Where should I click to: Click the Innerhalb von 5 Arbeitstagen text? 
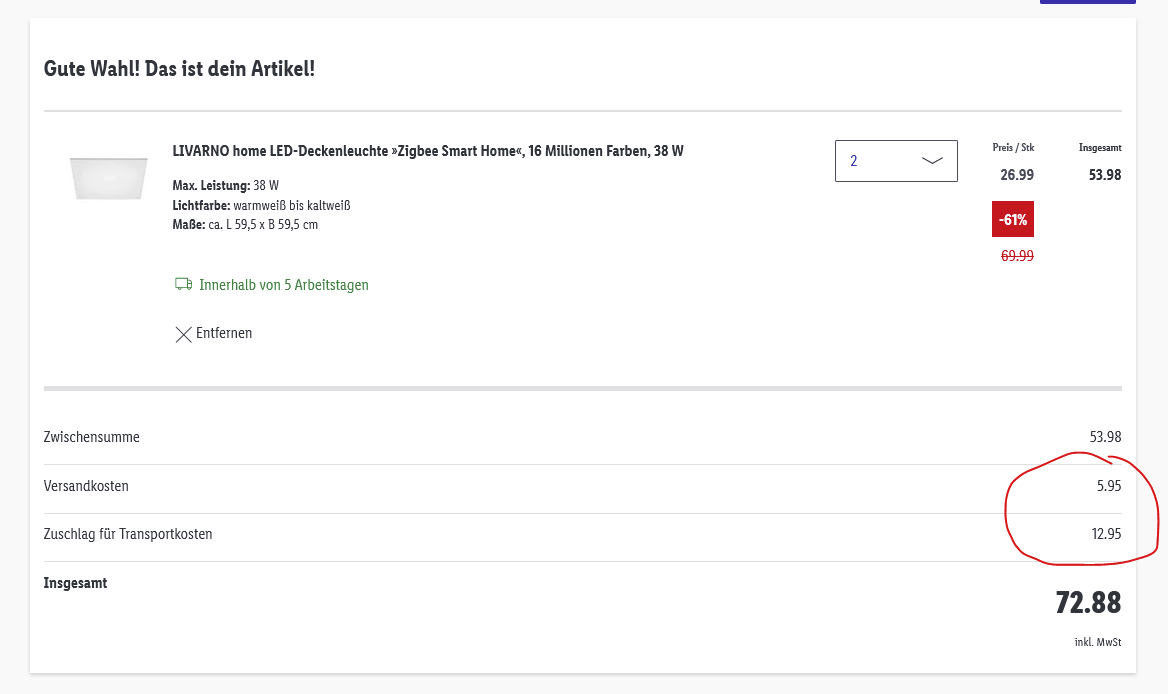coord(284,284)
